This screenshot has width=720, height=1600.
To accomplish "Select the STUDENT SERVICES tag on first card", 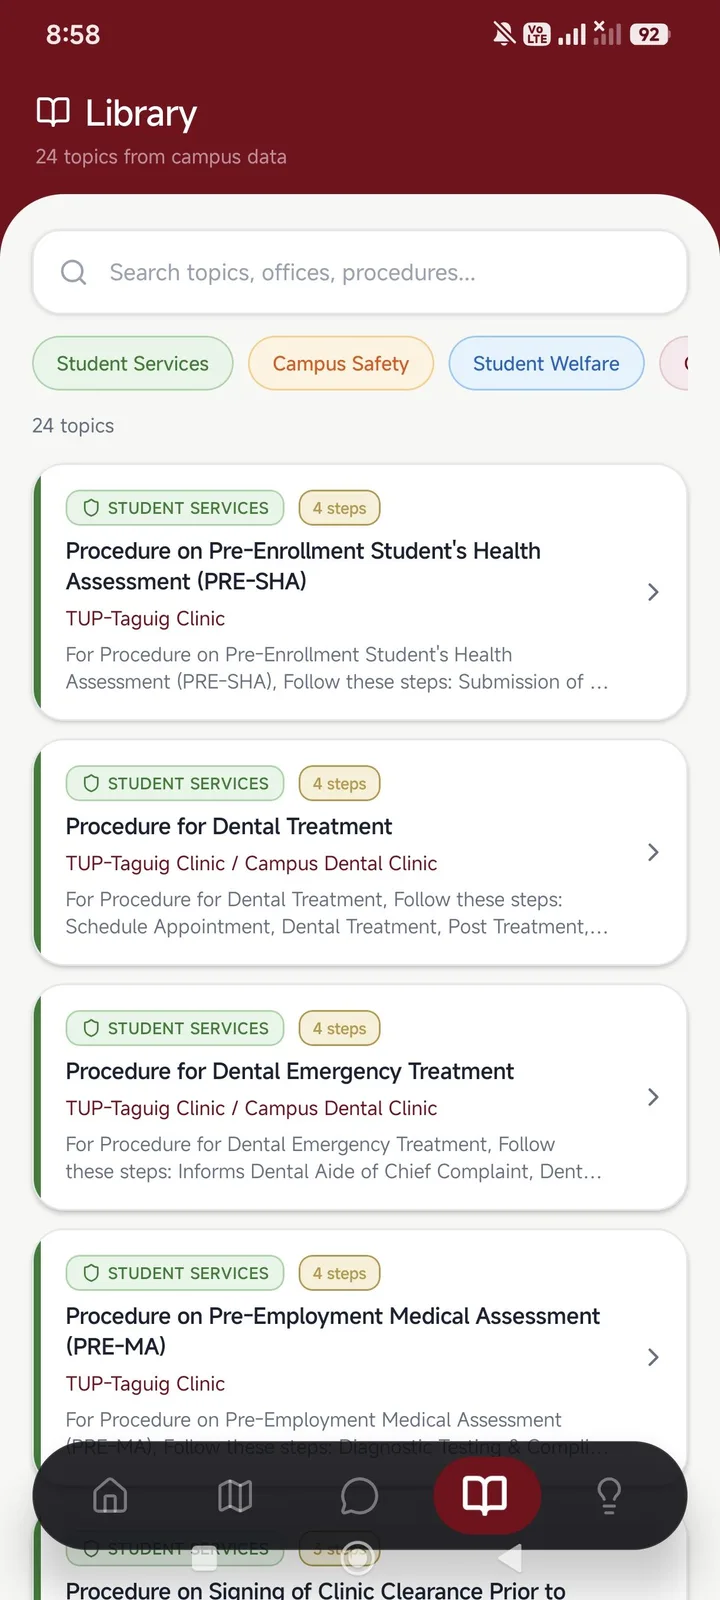I will pos(175,508).
